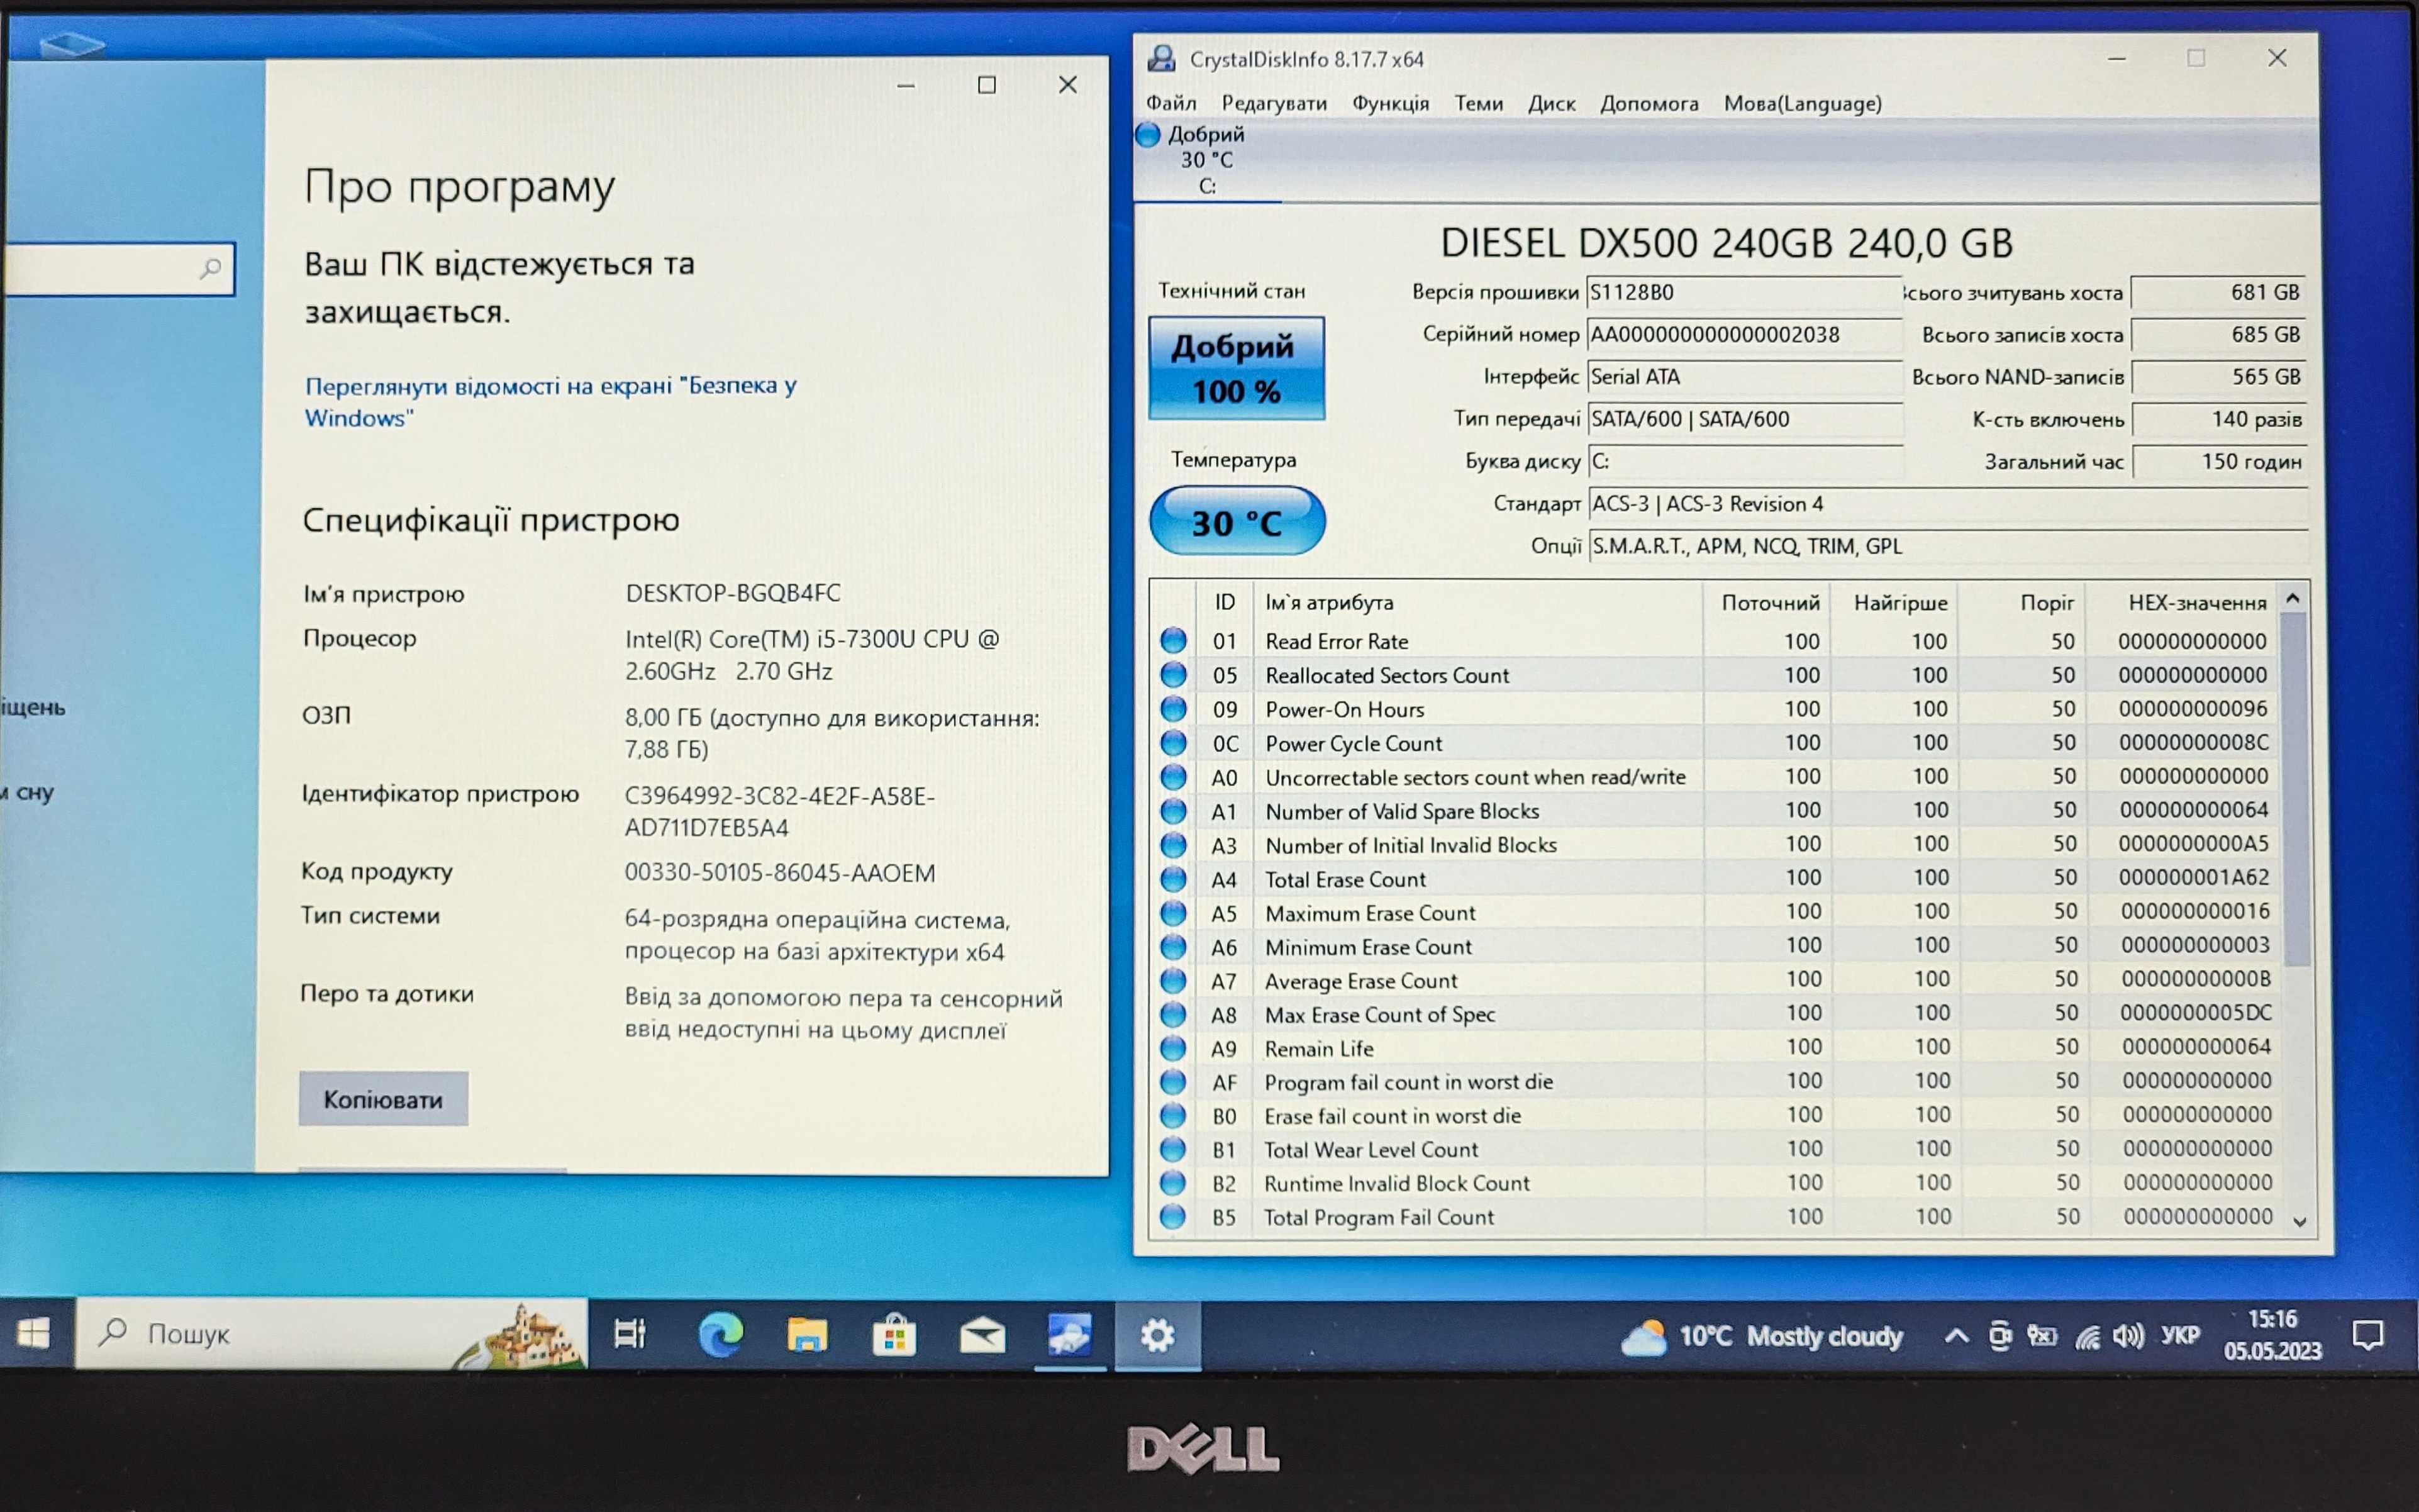Click the 30 °C temperature button

pyautogui.click(x=1237, y=521)
